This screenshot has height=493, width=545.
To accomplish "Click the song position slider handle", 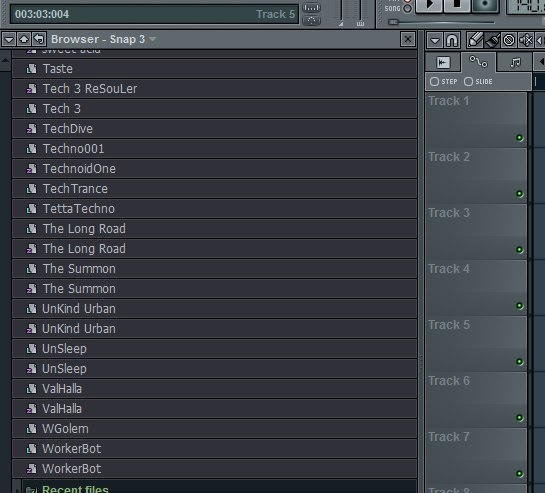I will click(393, 22).
